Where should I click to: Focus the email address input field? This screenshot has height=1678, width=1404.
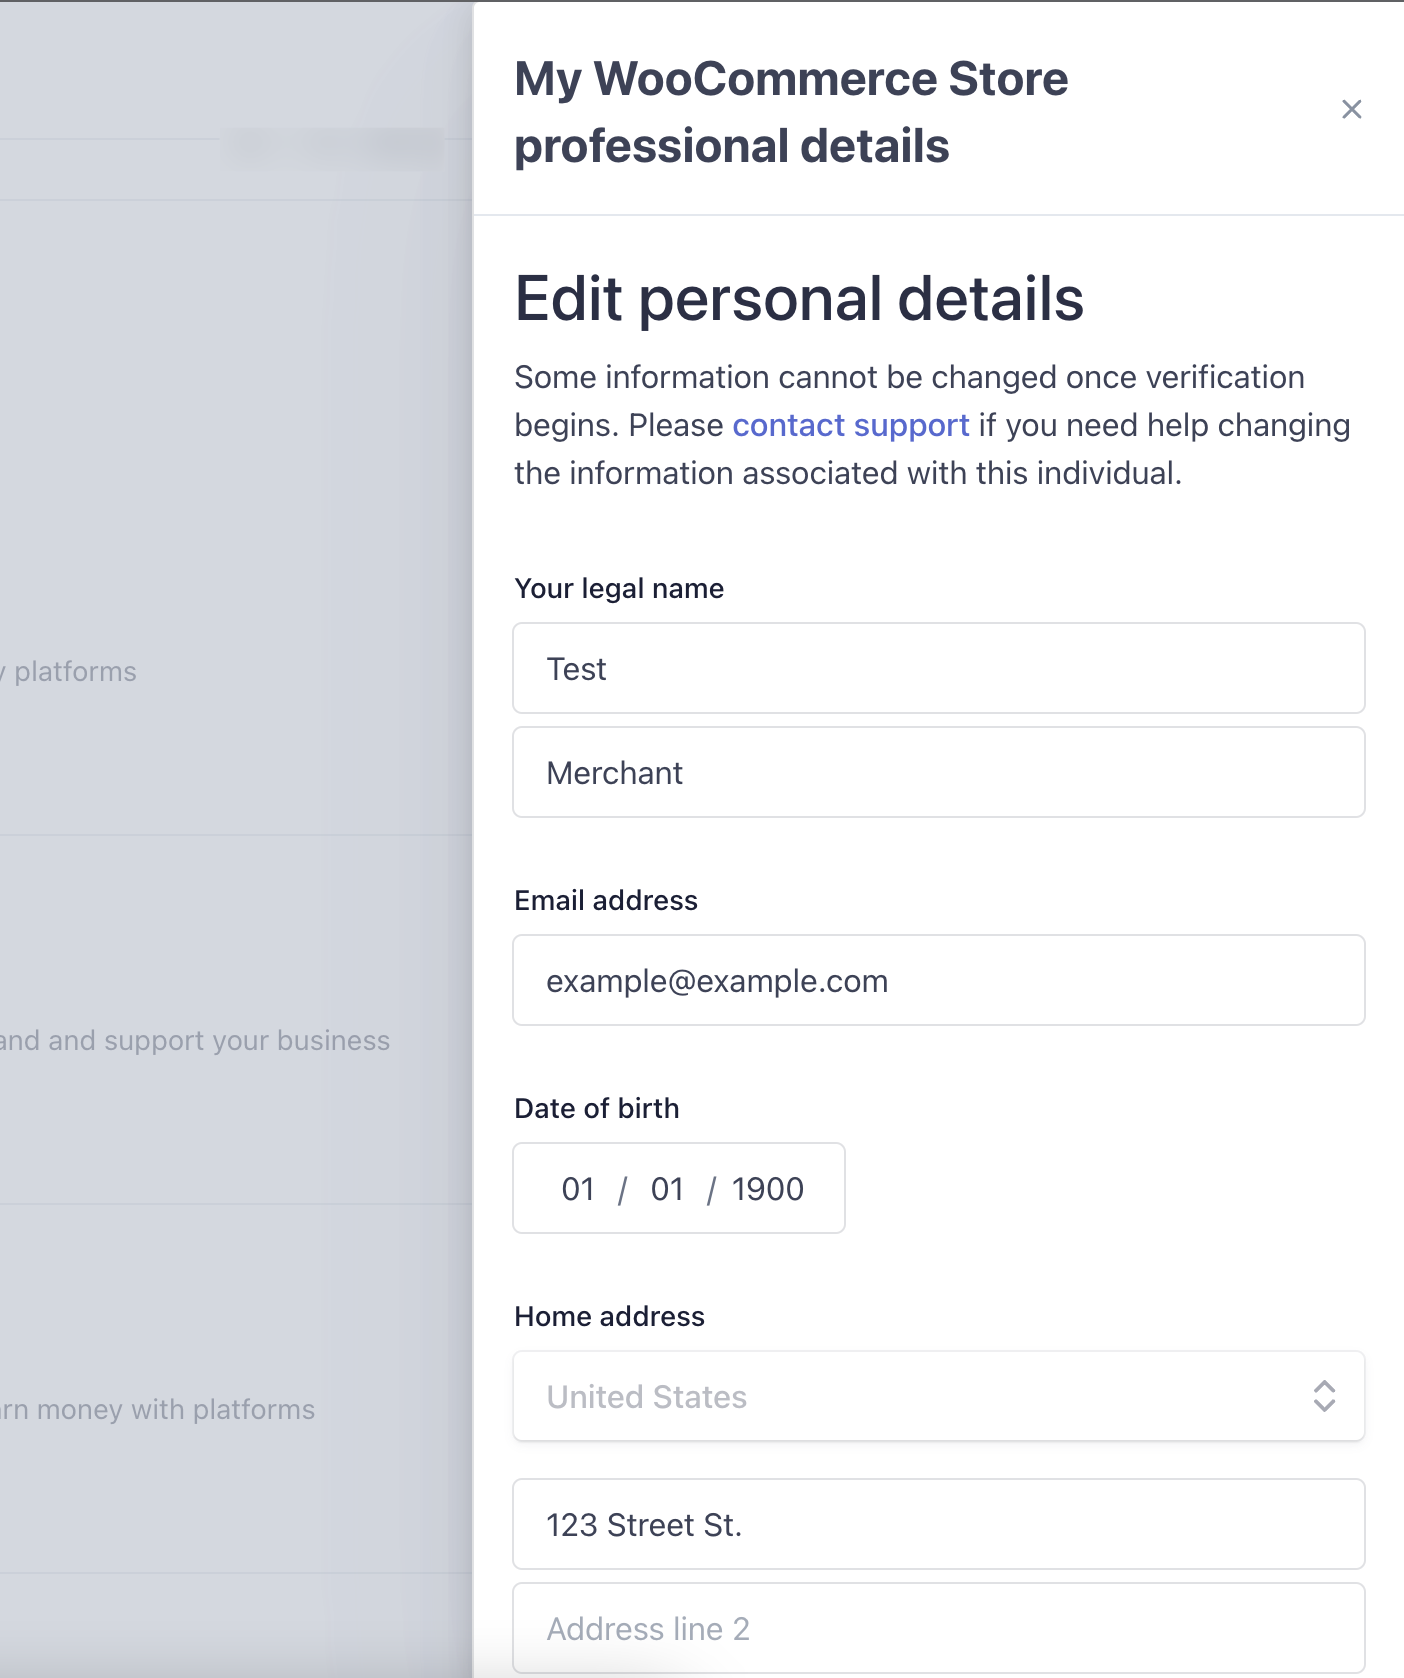[x=938, y=980]
